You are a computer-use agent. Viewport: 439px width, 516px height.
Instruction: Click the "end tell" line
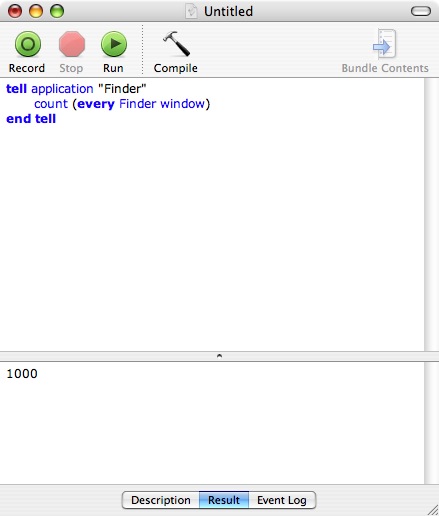coord(31,119)
